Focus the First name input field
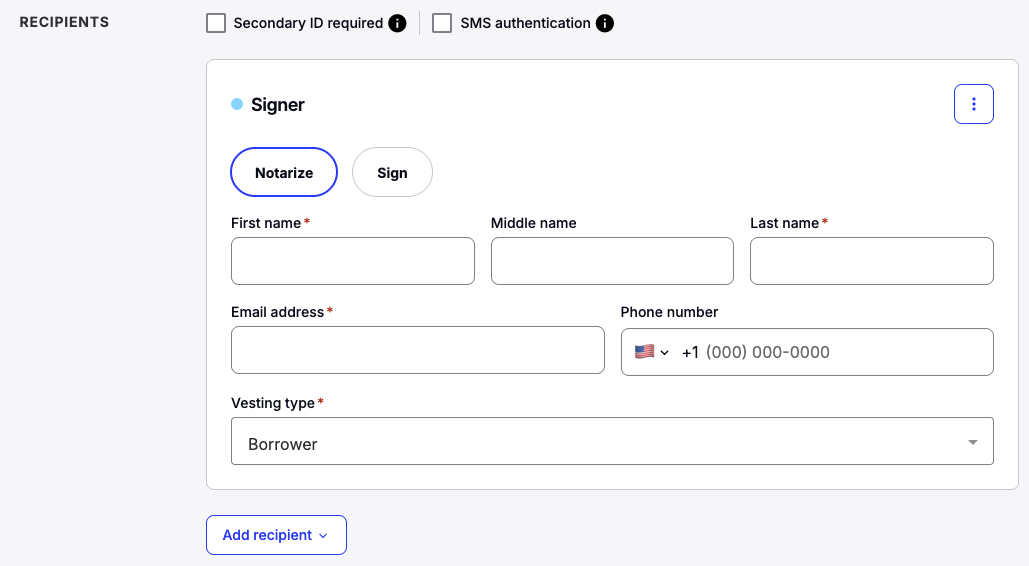Image resolution: width=1029 pixels, height=566 pixels. click(352, 261)
